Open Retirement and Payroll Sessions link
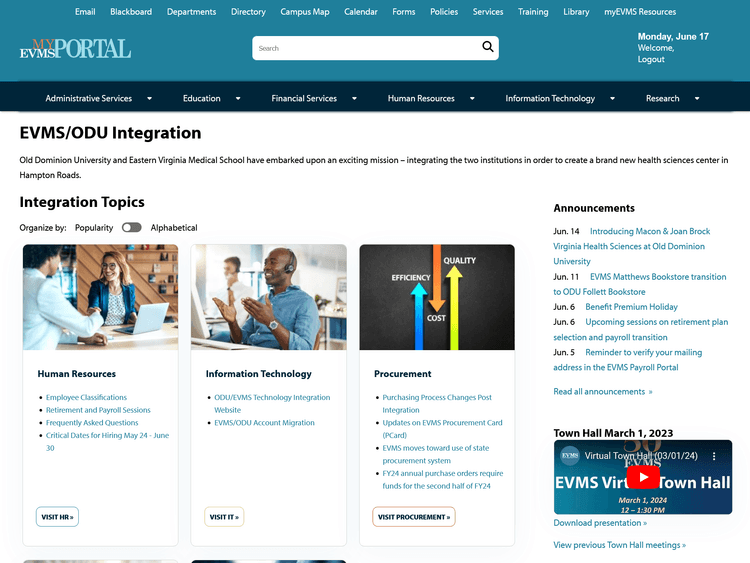 tap(98, 410)
